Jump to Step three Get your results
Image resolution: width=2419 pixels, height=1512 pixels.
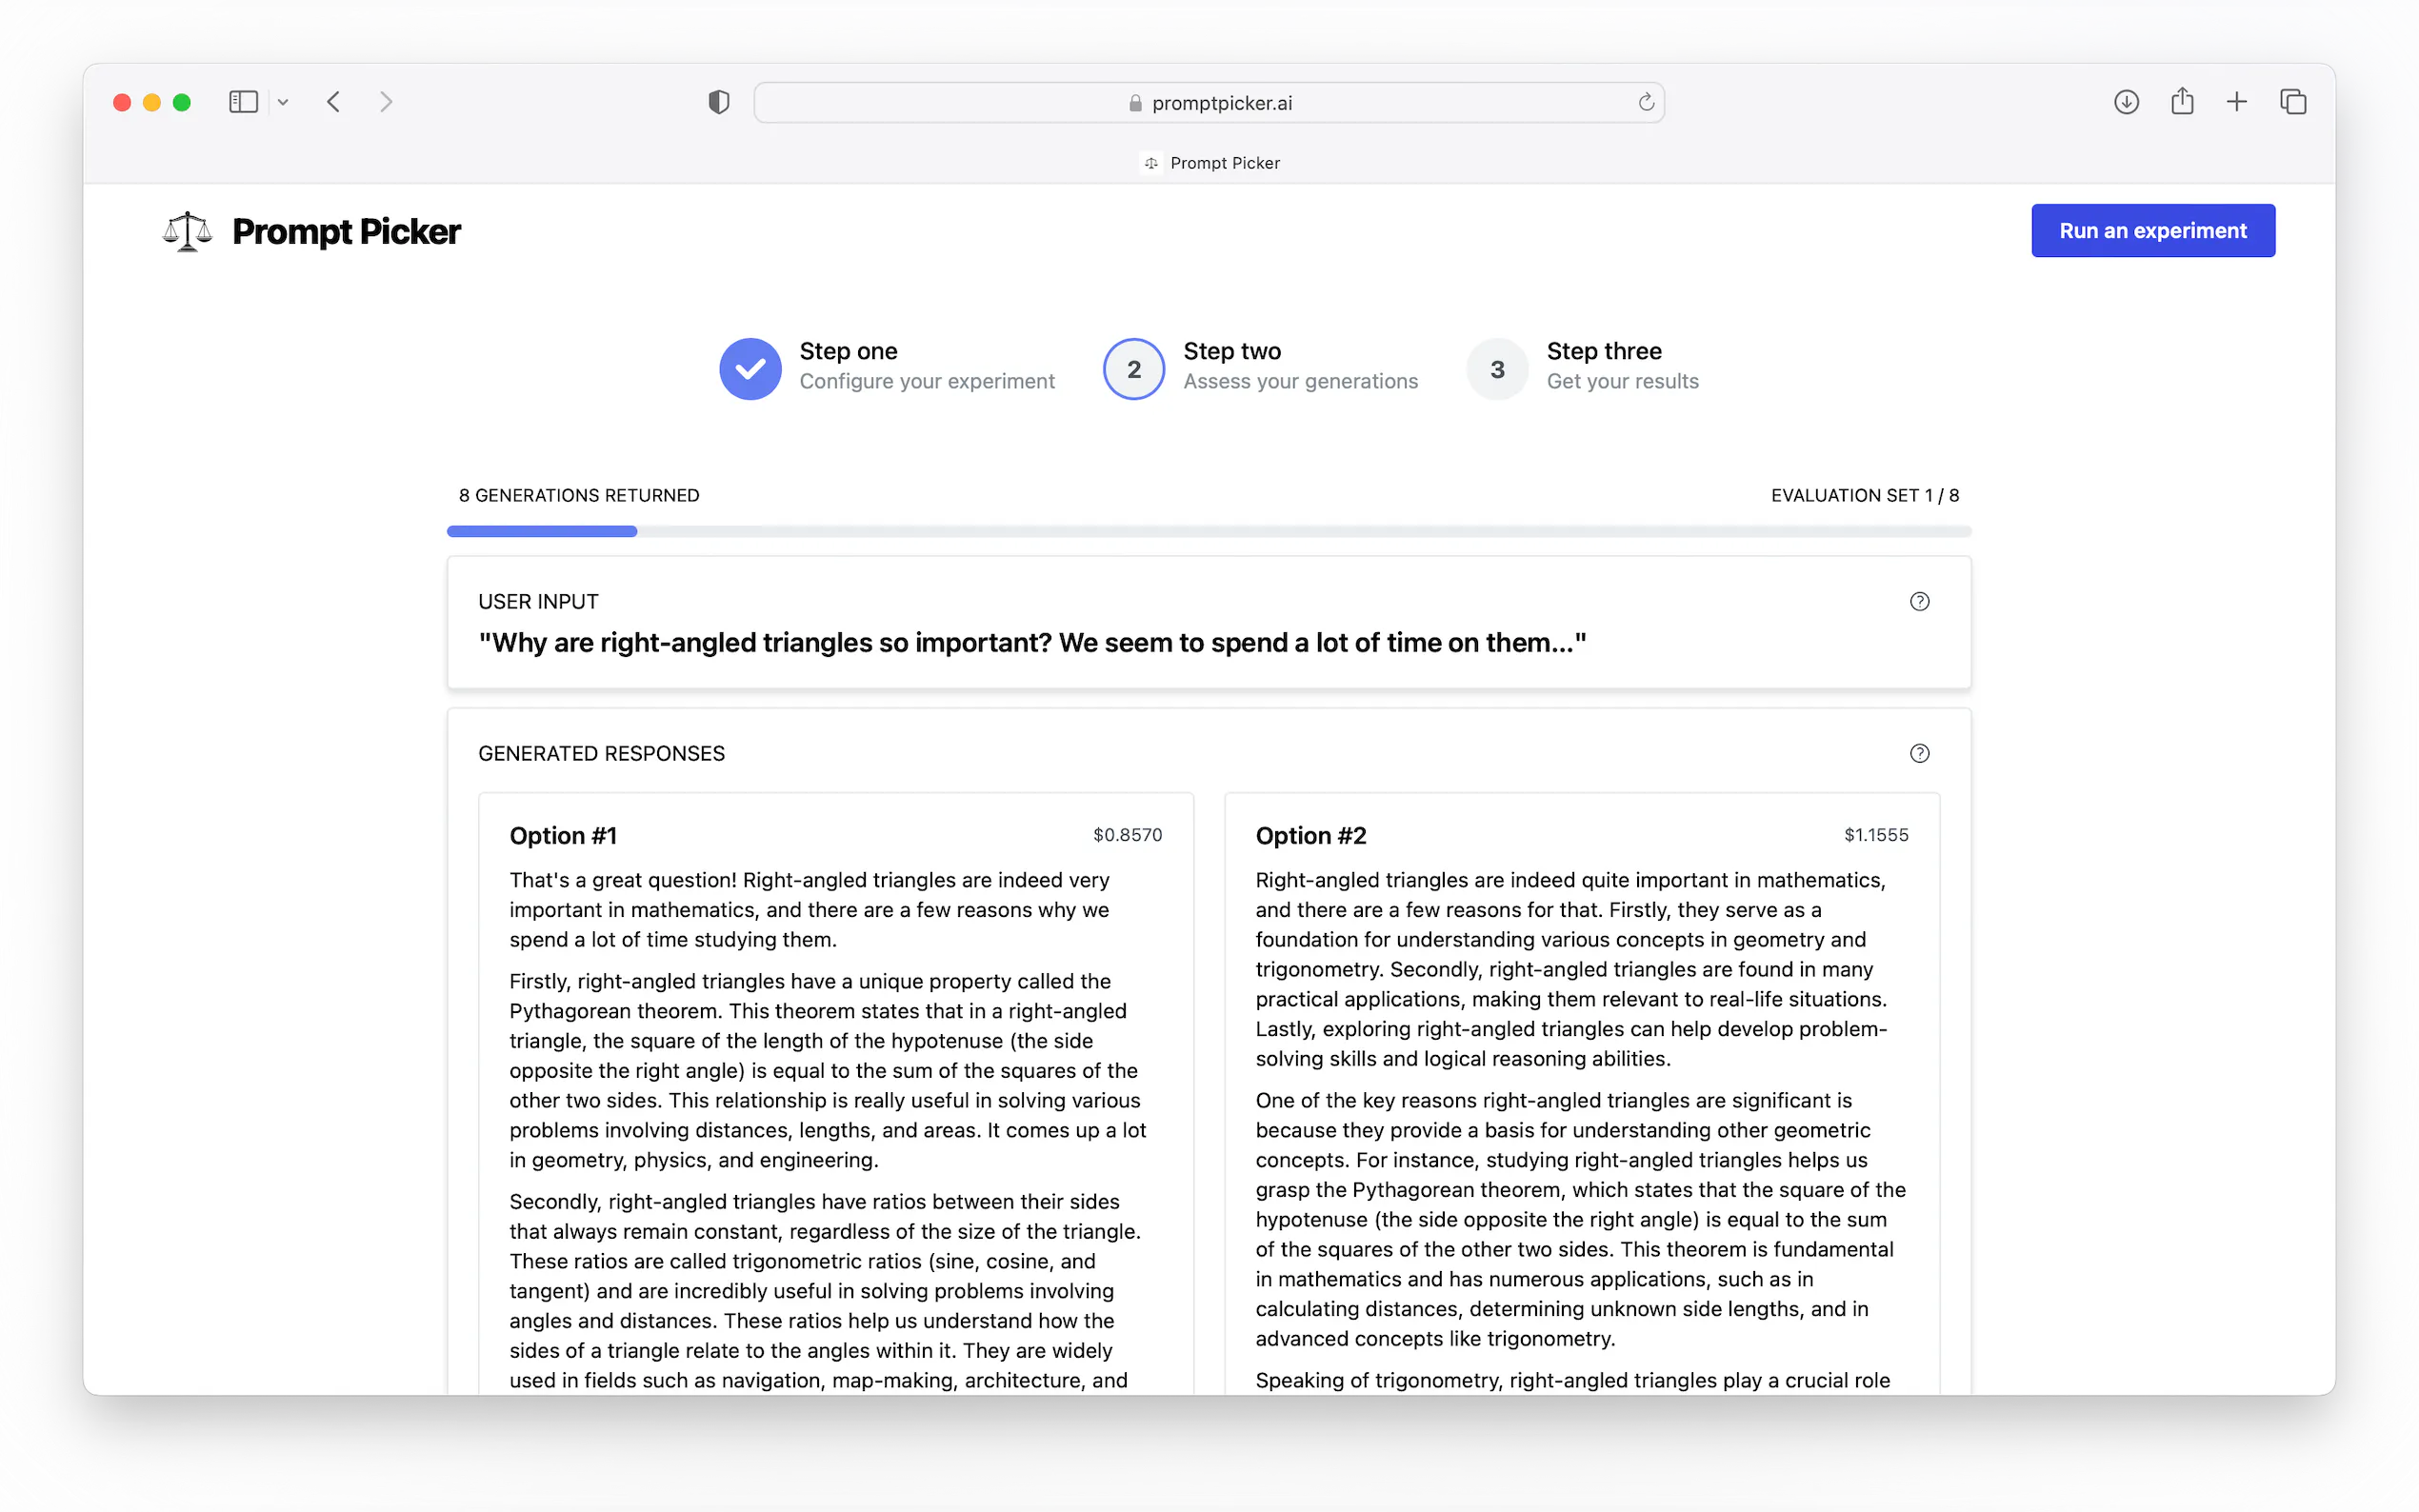1583,367
